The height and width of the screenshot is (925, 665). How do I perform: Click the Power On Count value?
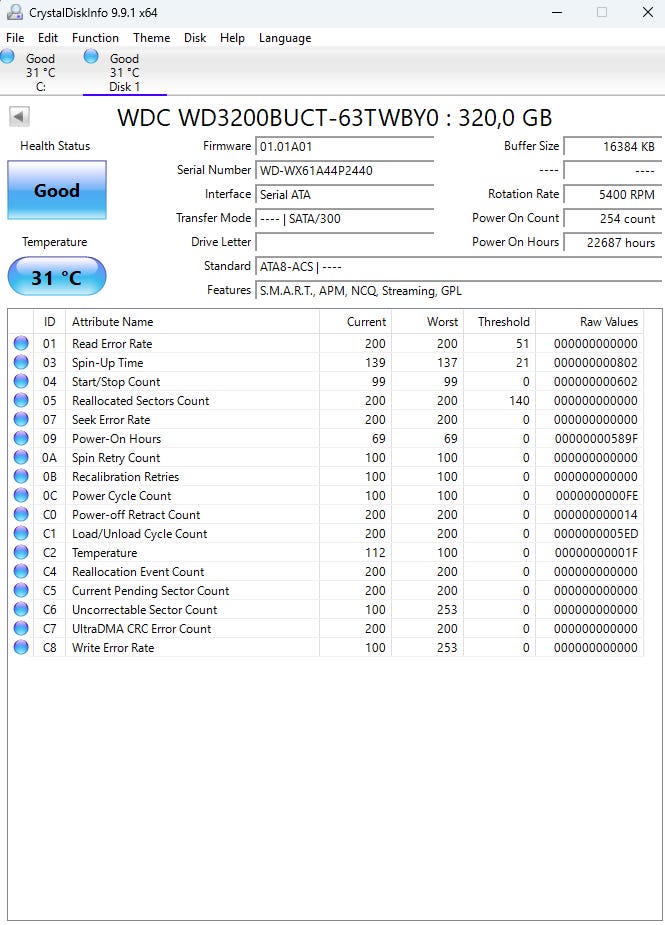tap(612, 218)
